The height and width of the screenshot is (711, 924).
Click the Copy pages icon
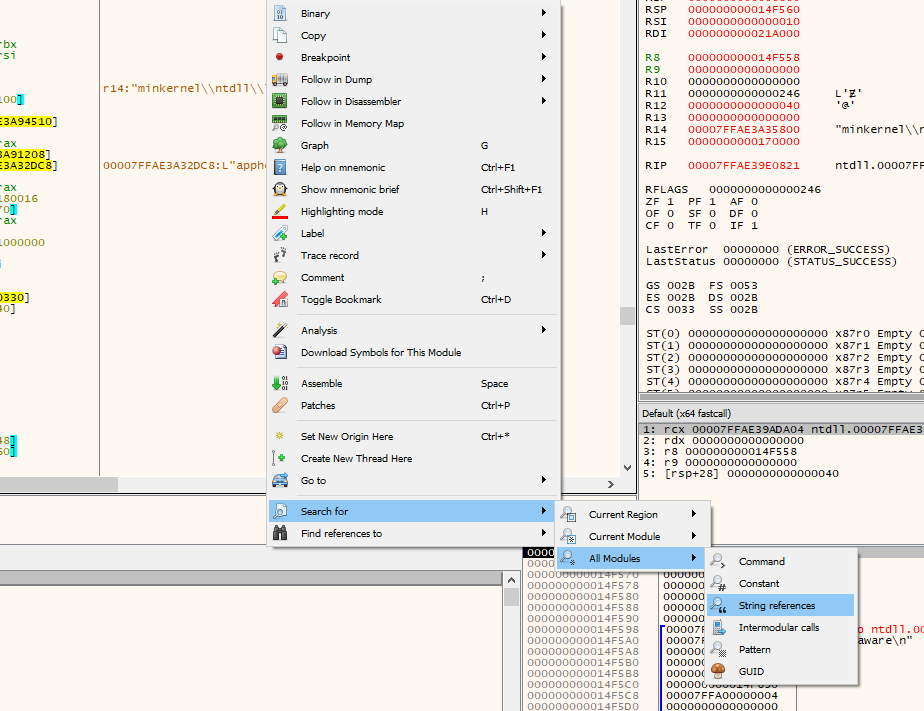point(280,35)
